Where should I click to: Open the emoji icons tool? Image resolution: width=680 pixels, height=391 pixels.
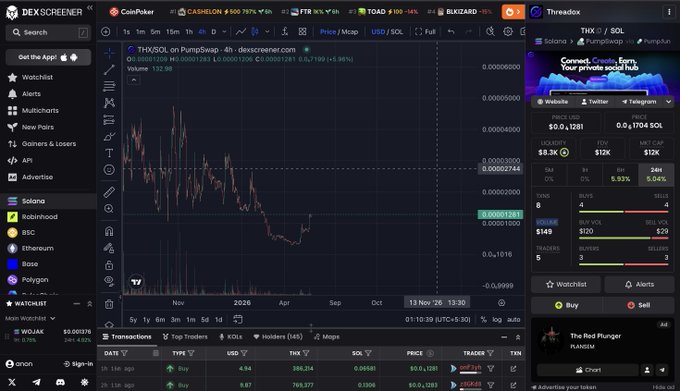tap(109, 170)
